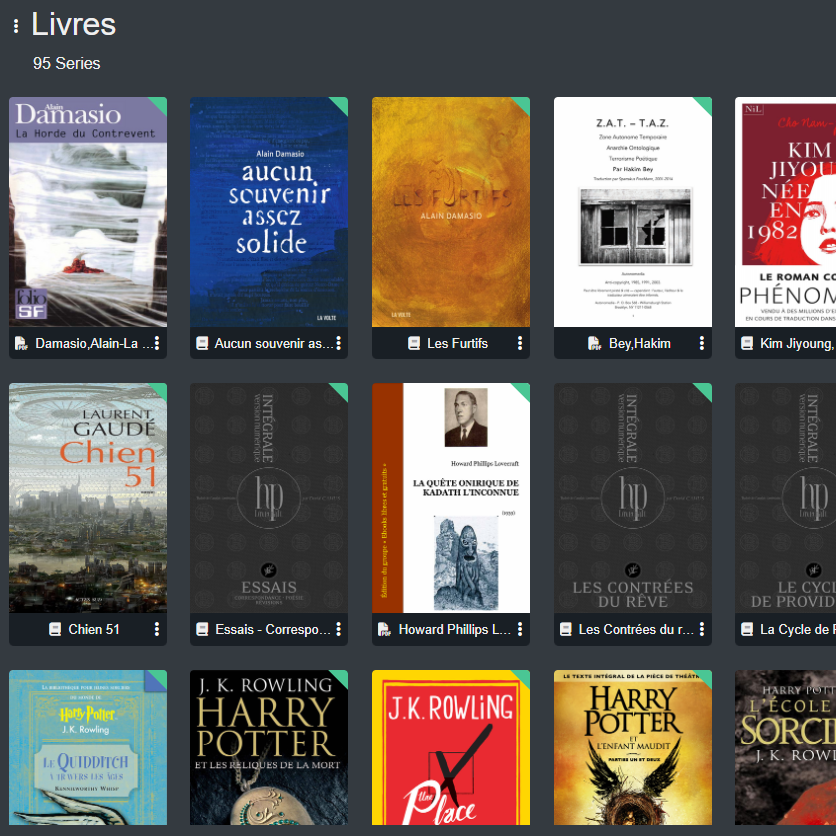836x836 pixels.
Task: Open the Kadath l'inconnue Lovecraft cover
Action: tap(451, 498)
